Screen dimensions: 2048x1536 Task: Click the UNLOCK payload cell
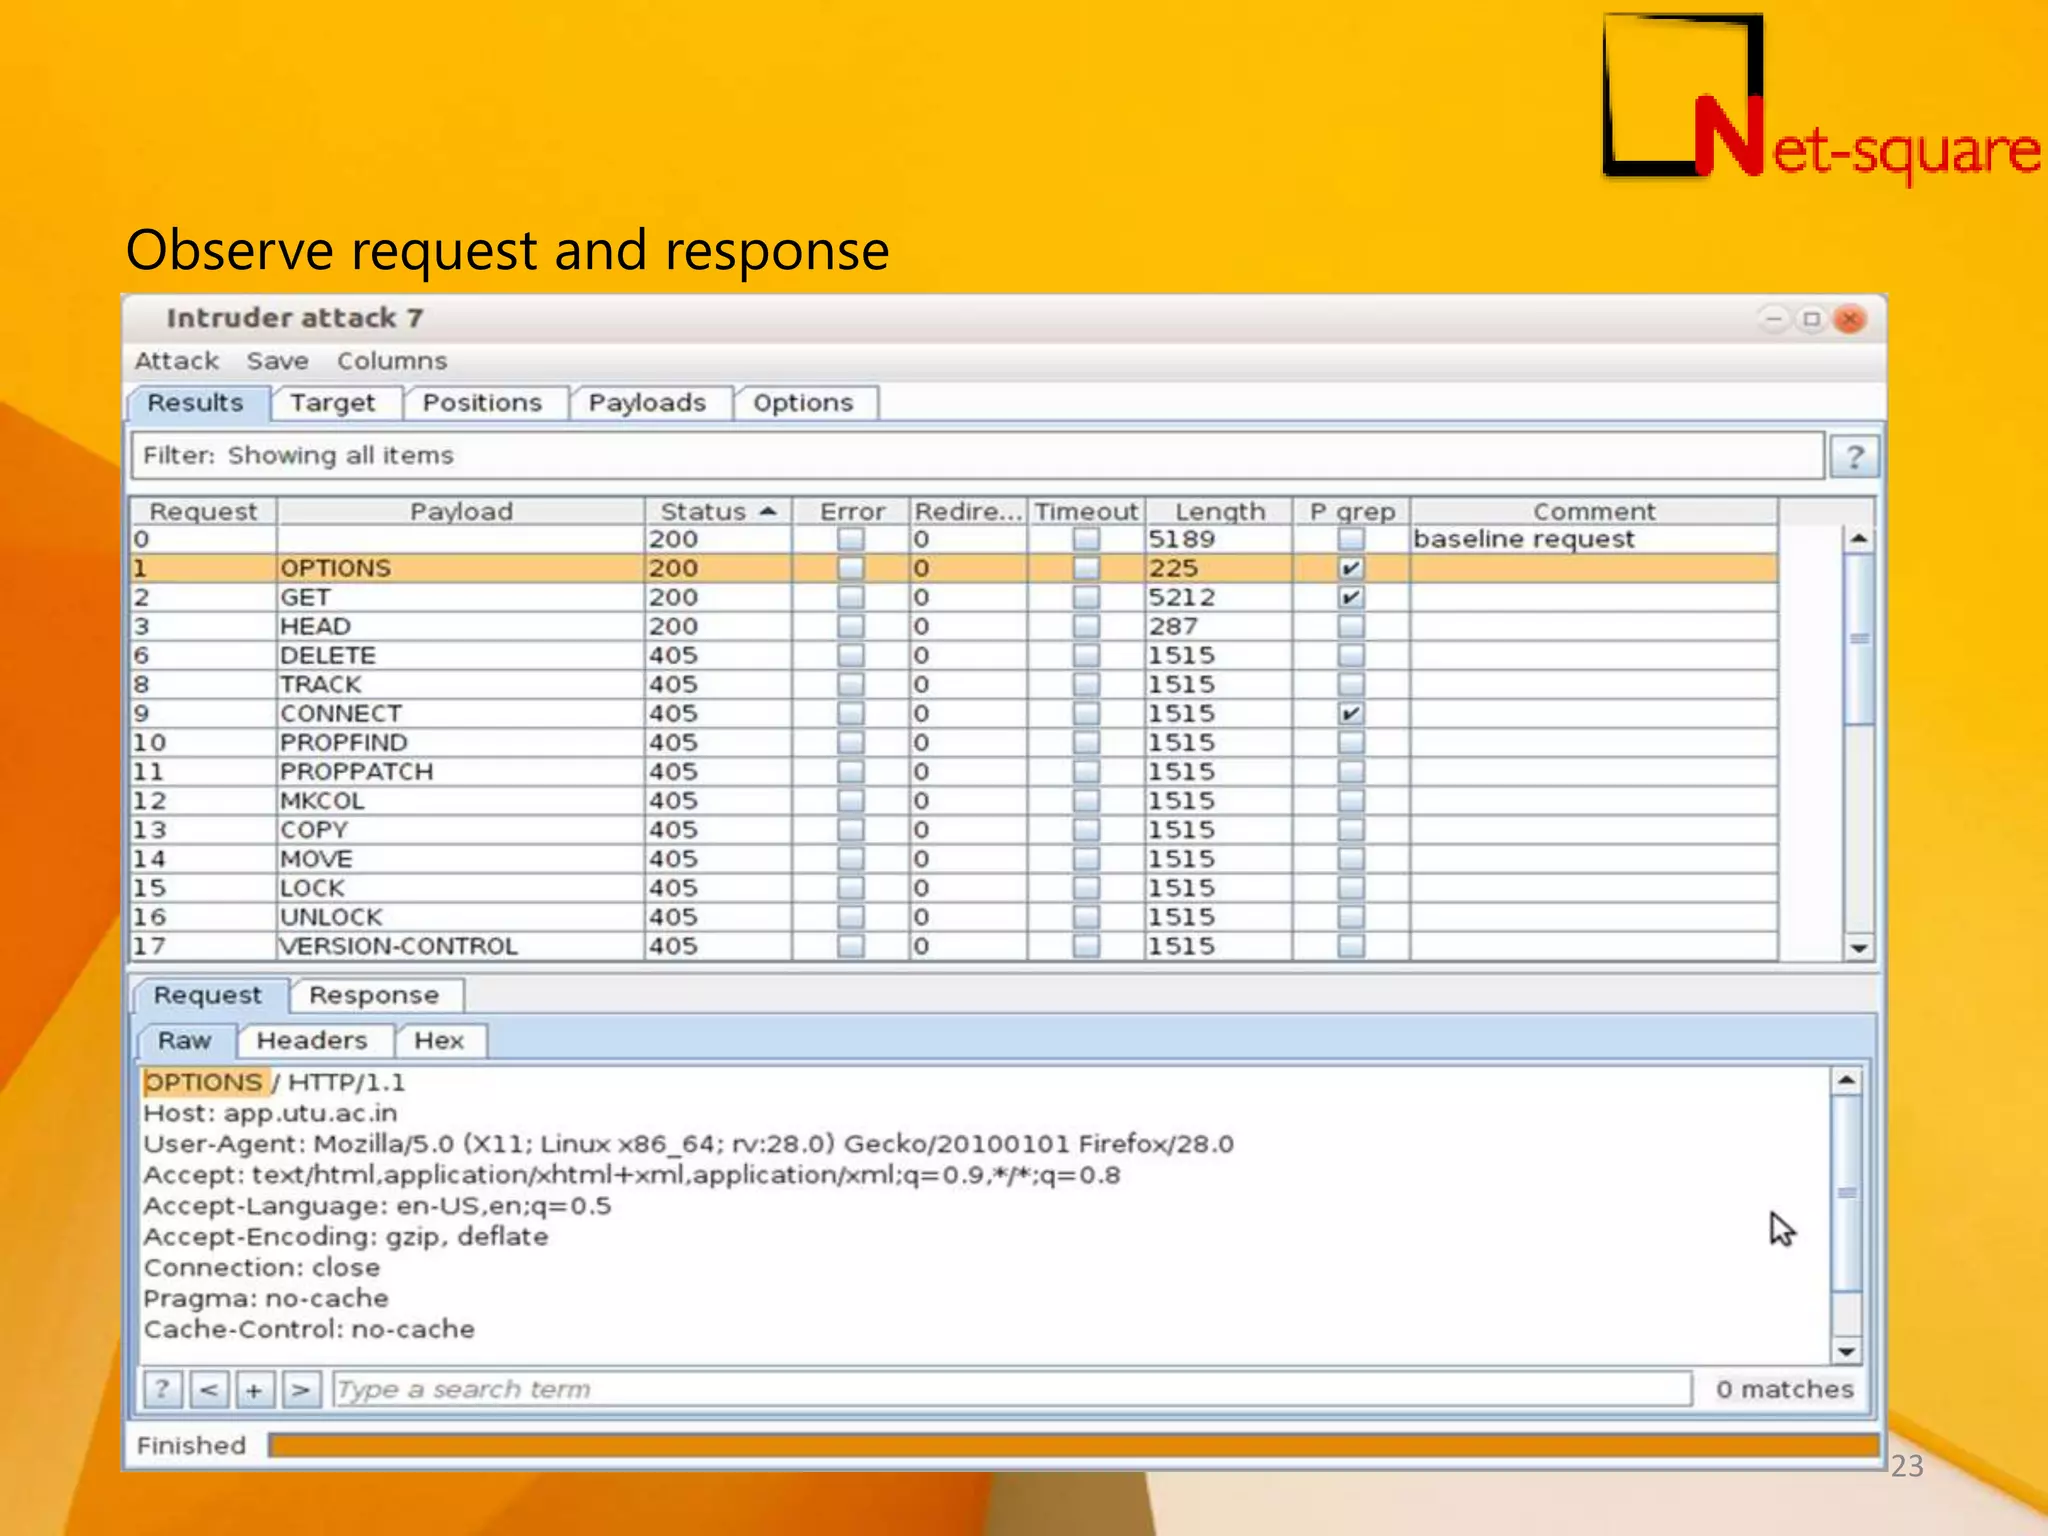tap(461, 917)
